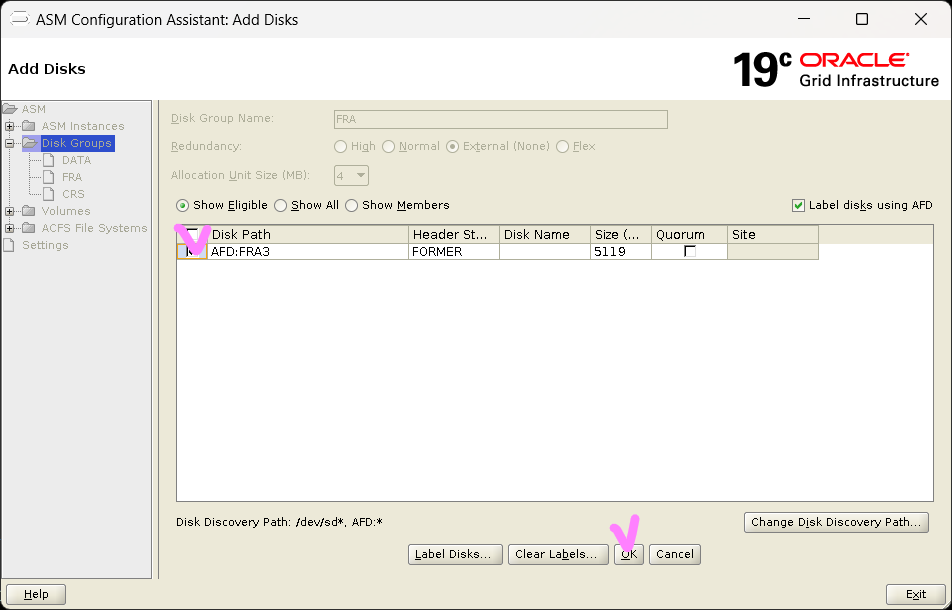Image resolution: width=952 pixels, height=610 pixels.
Task: Expand the ASM Instances tree node
Action: pos(10,126)
